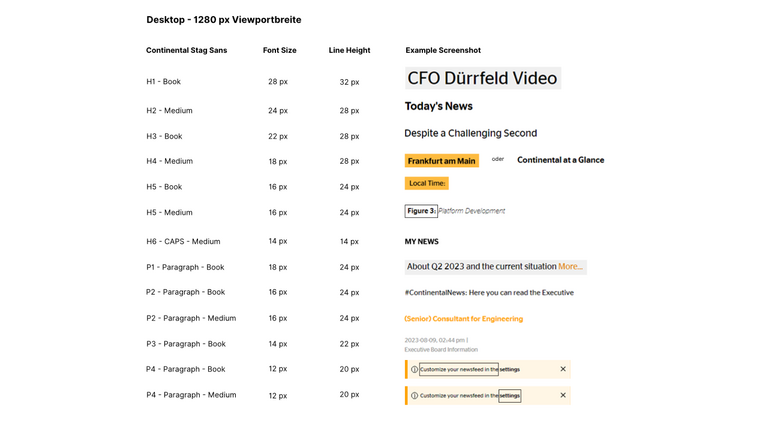Click 'Despite a Challenging Second' heading sample
This screenshot has width=768, height=432.
coord(470,133)
